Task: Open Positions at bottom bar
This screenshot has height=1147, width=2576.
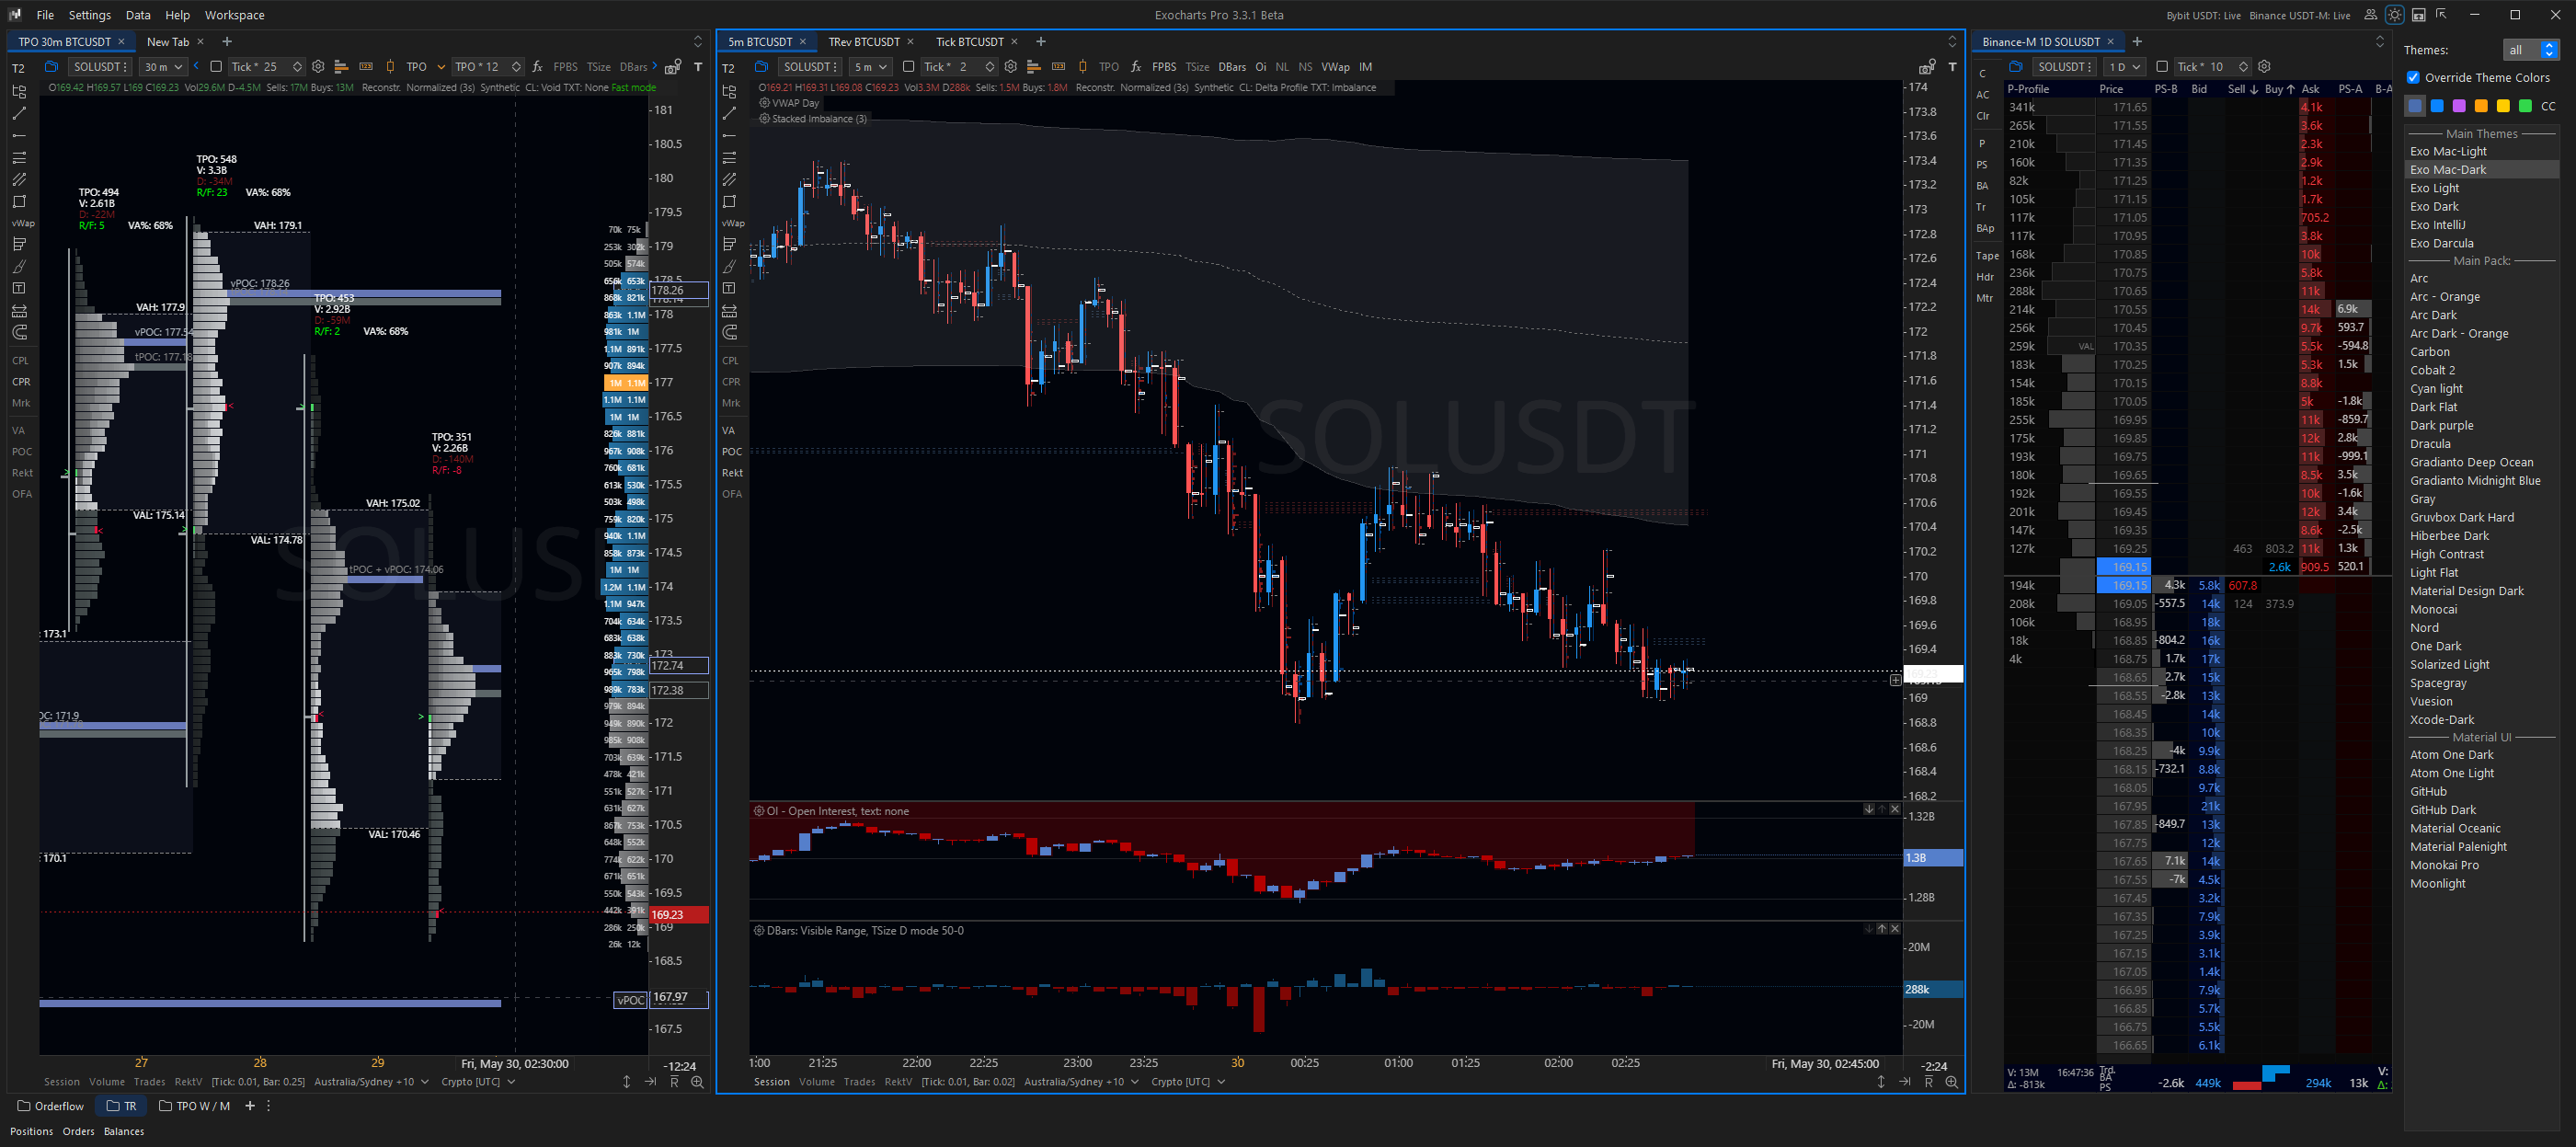Action: coord(32,1132)
